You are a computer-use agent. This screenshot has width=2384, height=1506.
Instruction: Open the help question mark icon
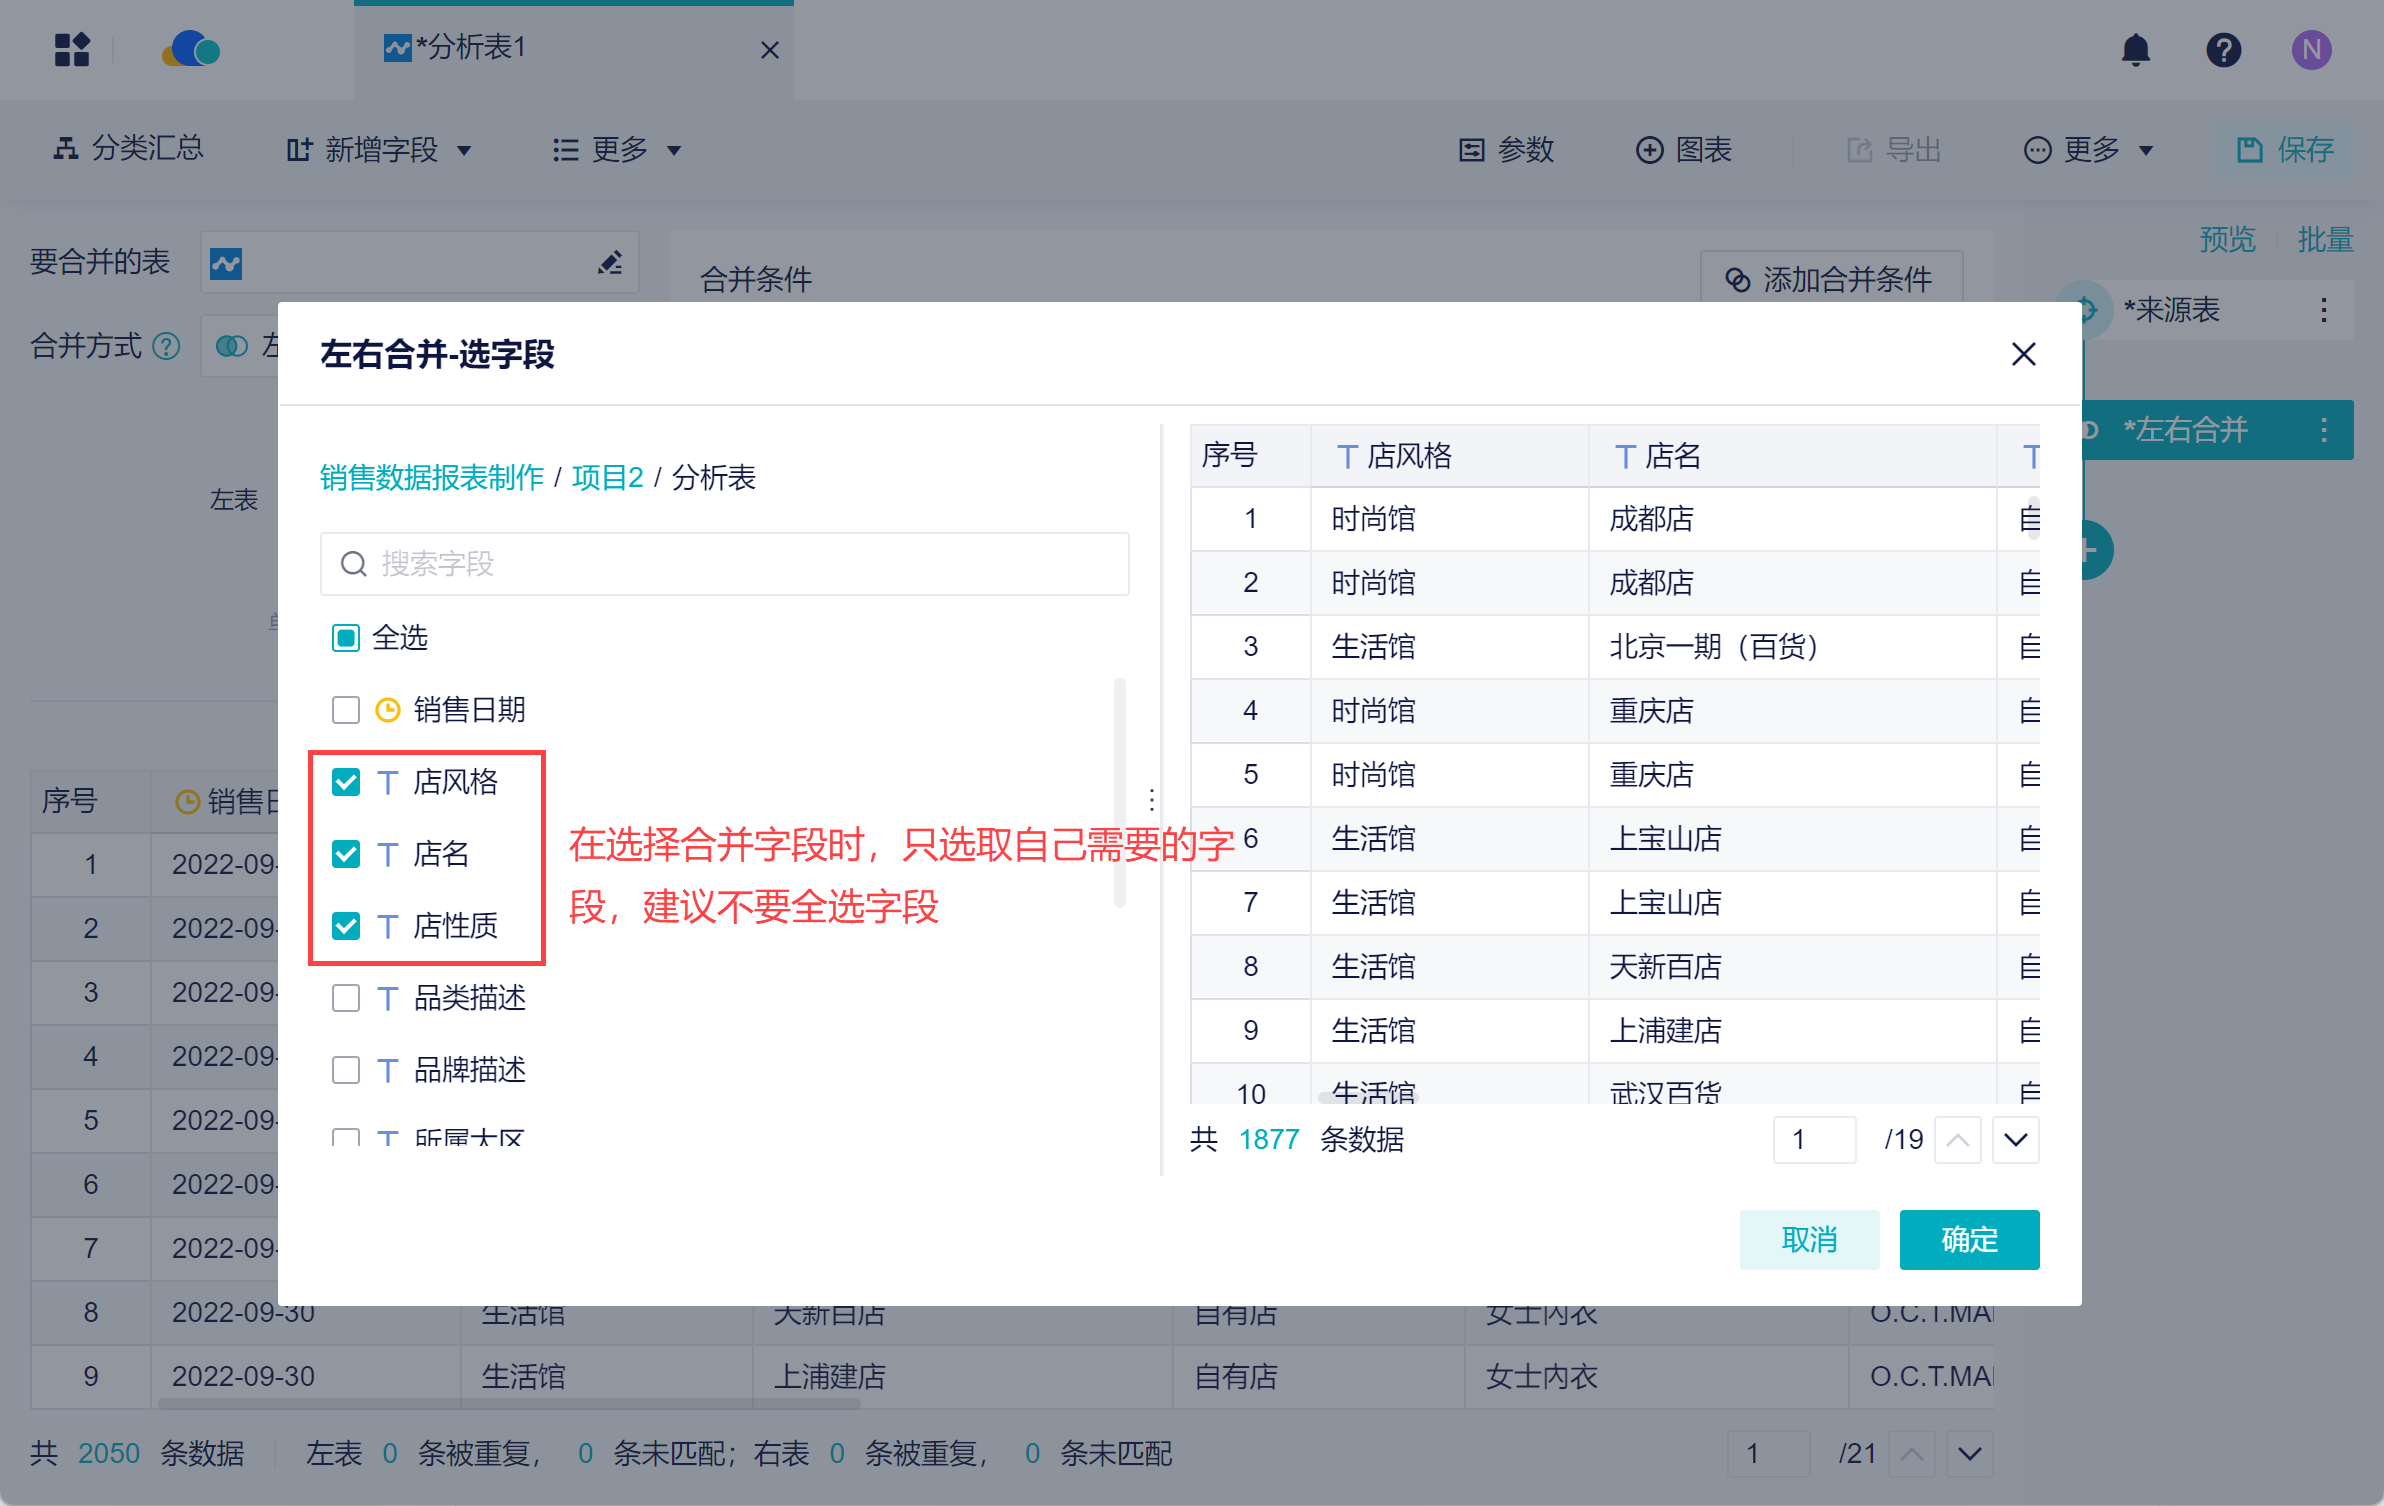[x=2223, y=49]
